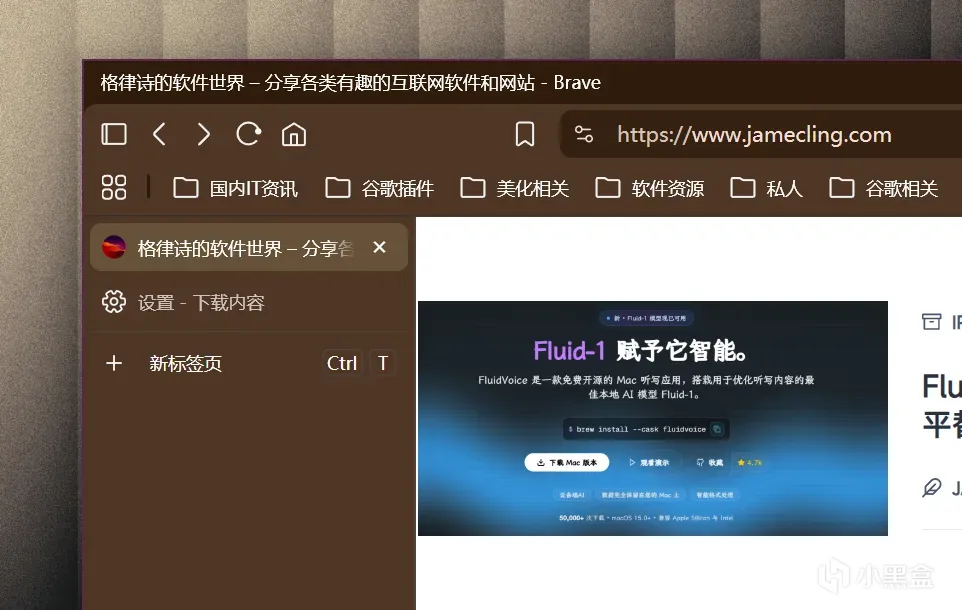
Task: Go forward with the right arrow
Action: coord(204,134)
